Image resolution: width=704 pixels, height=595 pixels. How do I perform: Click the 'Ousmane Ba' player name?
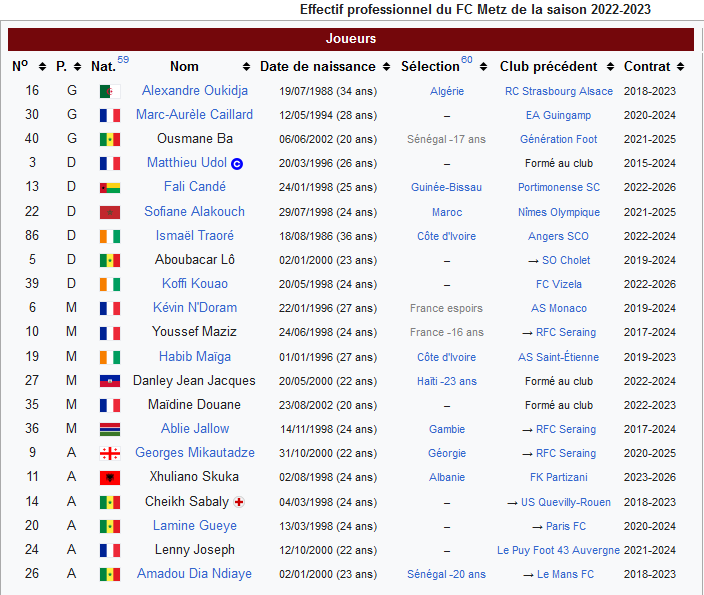point(195,139)
